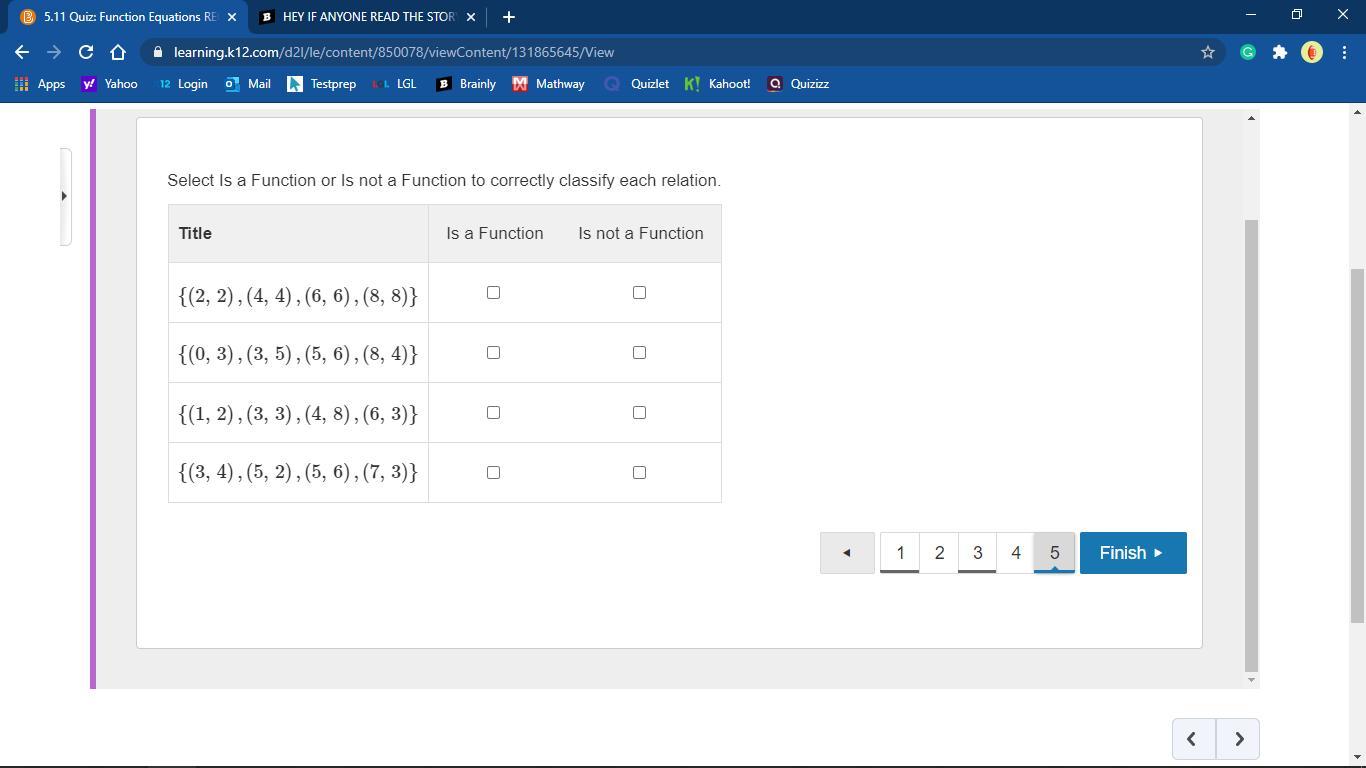Open the Mathway bookmark

548,84
